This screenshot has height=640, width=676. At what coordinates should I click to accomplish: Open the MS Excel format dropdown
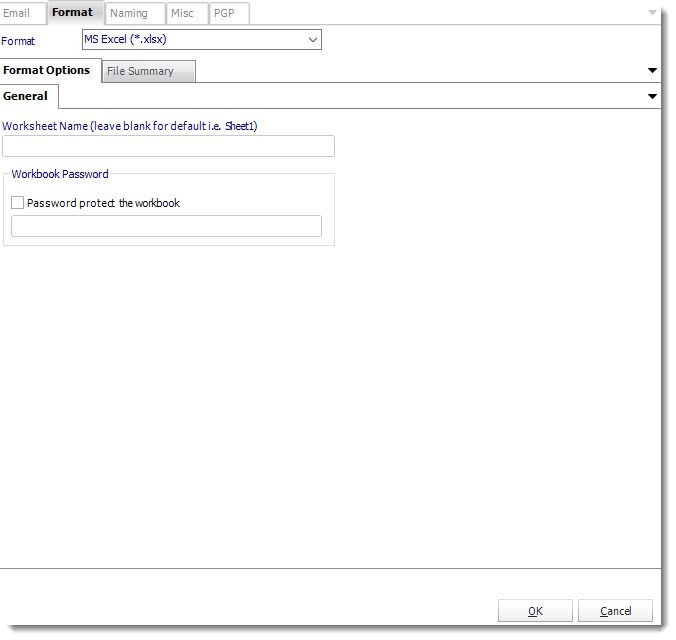(x=202, y=40)
